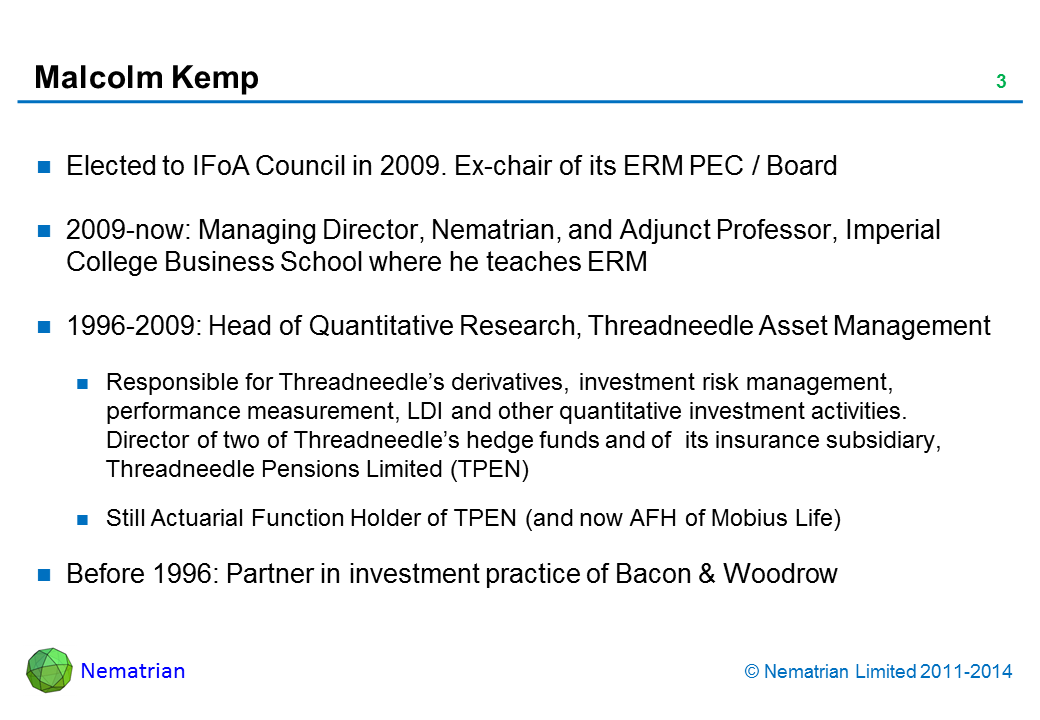Click the blue bullet beside "Elected to IFoA Council"

point(45,168)
